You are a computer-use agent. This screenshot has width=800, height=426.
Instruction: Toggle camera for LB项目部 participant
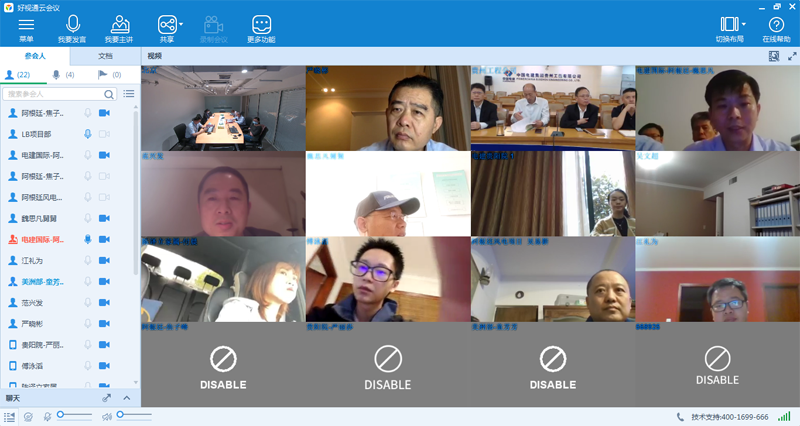[x=106, y=134]
